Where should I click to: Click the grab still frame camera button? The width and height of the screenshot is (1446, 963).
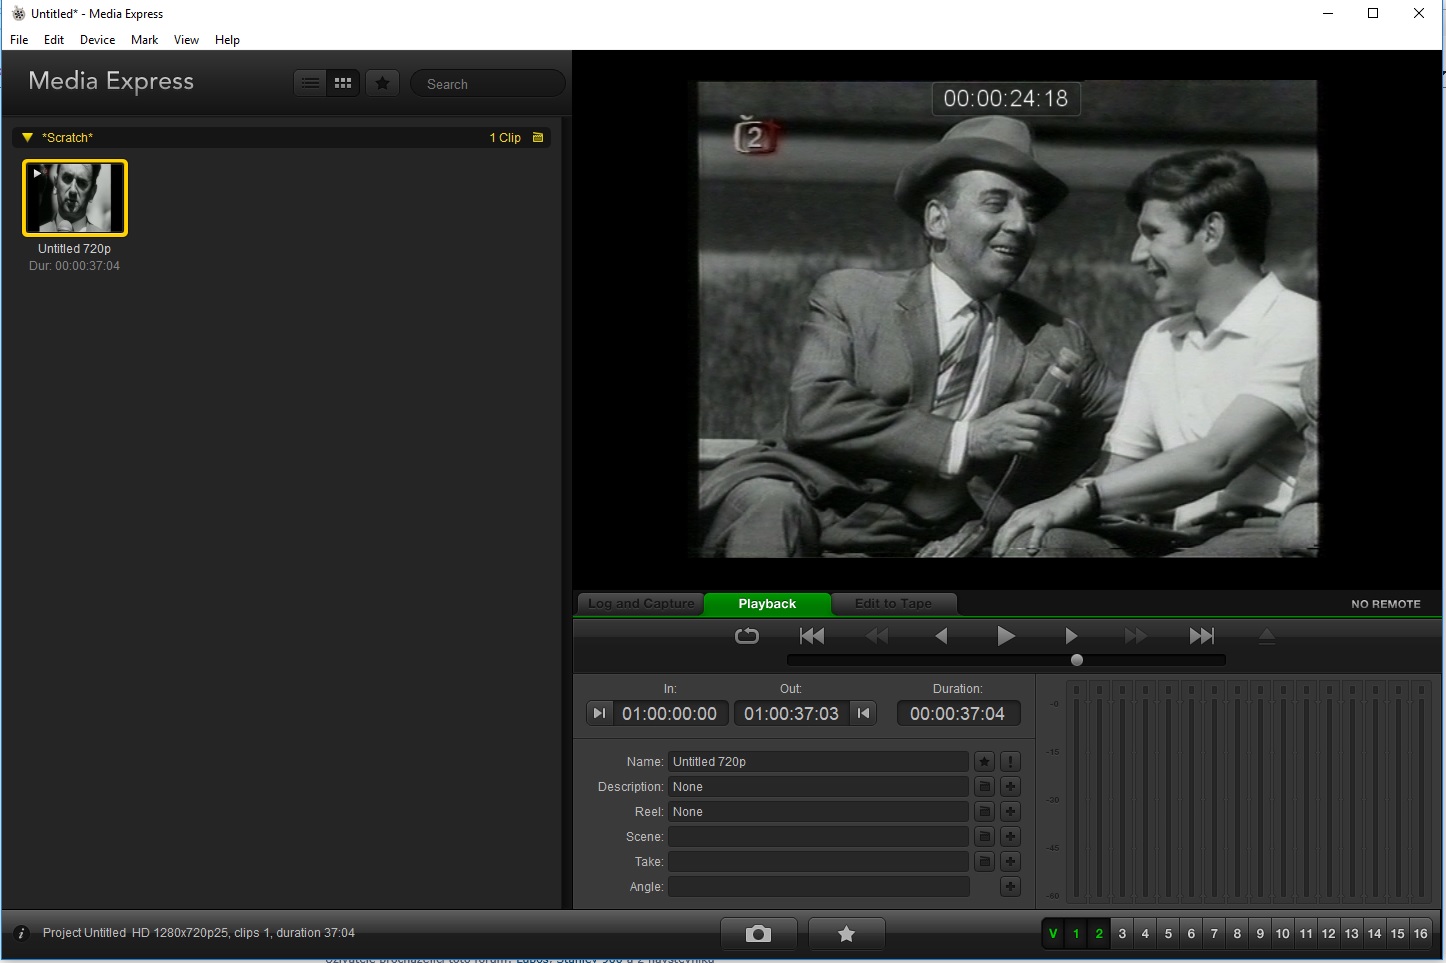pyautogui.click(x=758, y=934)
